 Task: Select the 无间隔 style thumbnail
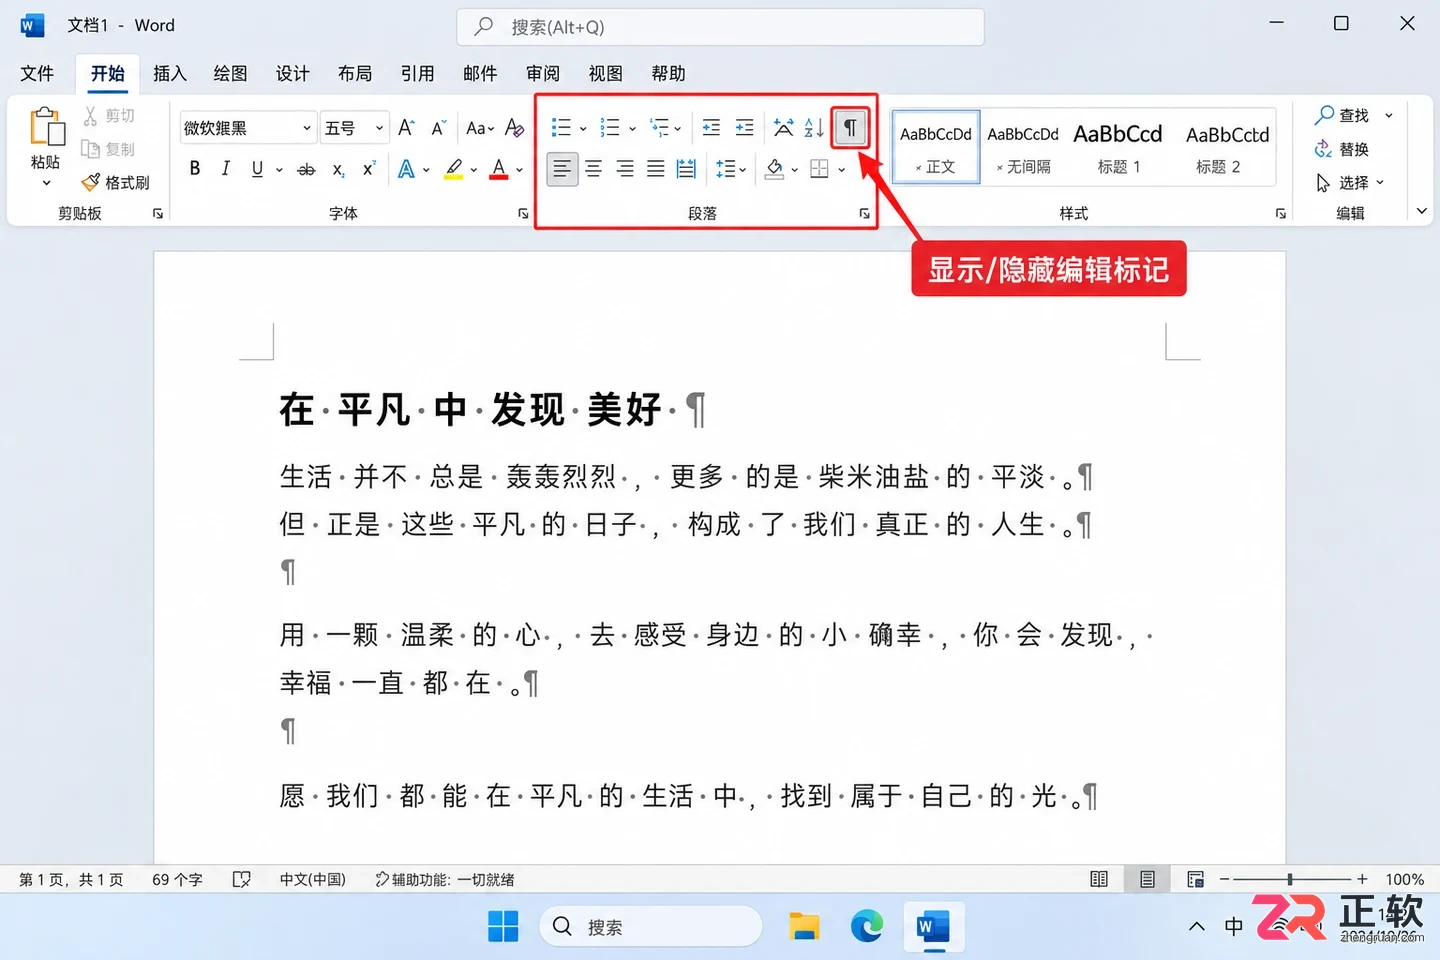click(1023, 147)
